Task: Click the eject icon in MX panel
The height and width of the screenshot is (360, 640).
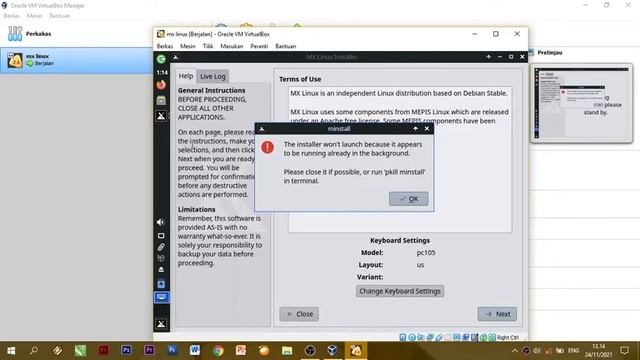Action: pos(161,270)
